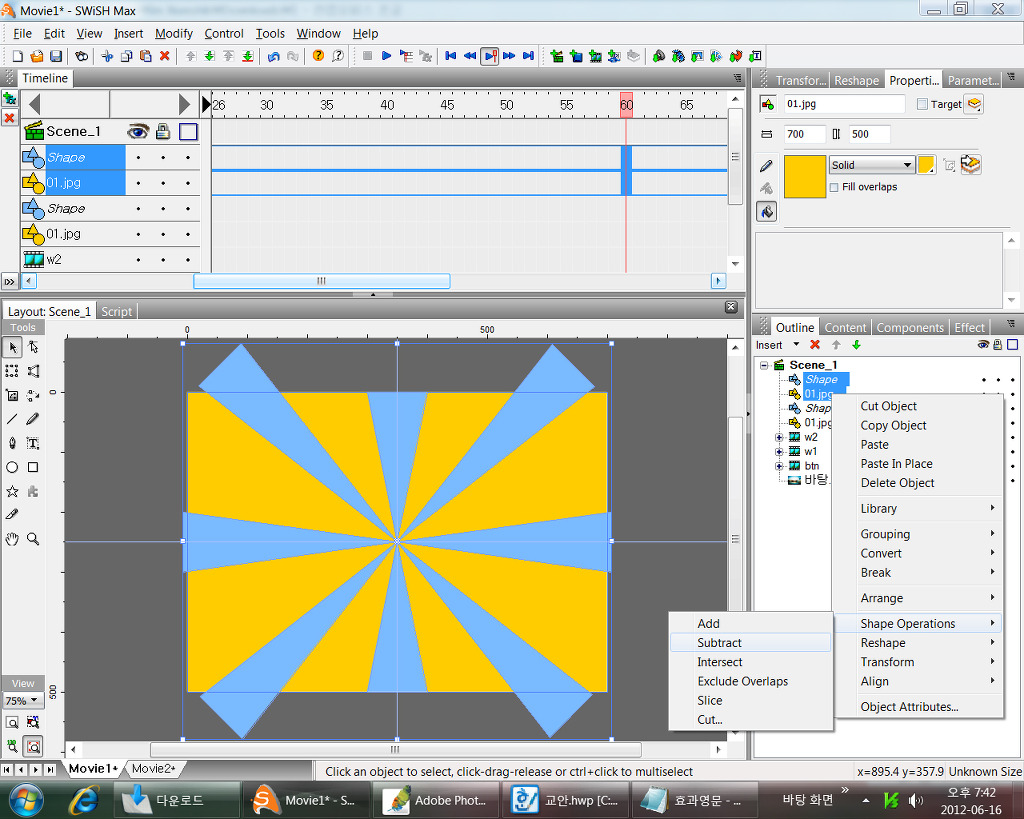Pick the Text tool
Screen dimensions: 1024x819
(33, 443)
